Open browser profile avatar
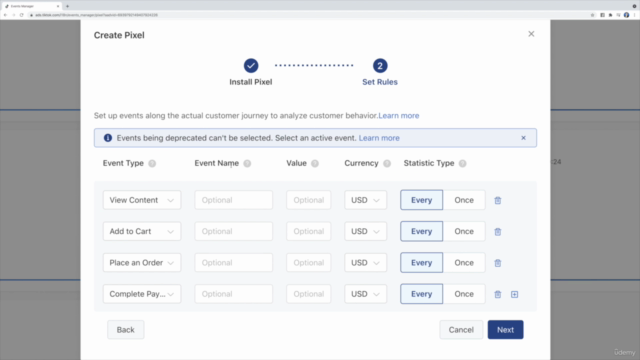The width and height of the screenshot is (640, 360). pos(627,15)
